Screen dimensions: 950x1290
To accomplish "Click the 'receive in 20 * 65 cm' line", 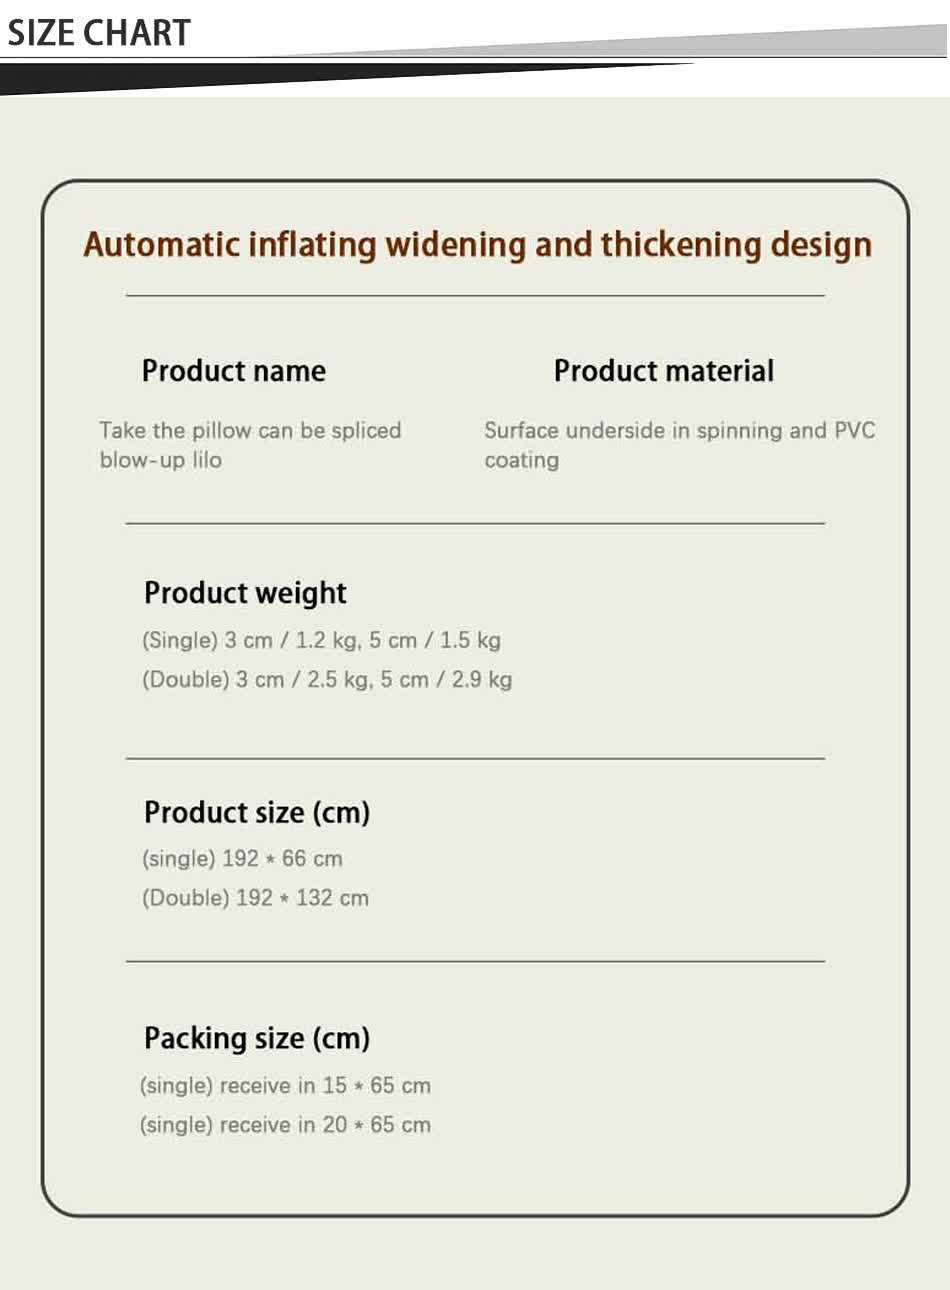I will click(x=285, y=1125).
